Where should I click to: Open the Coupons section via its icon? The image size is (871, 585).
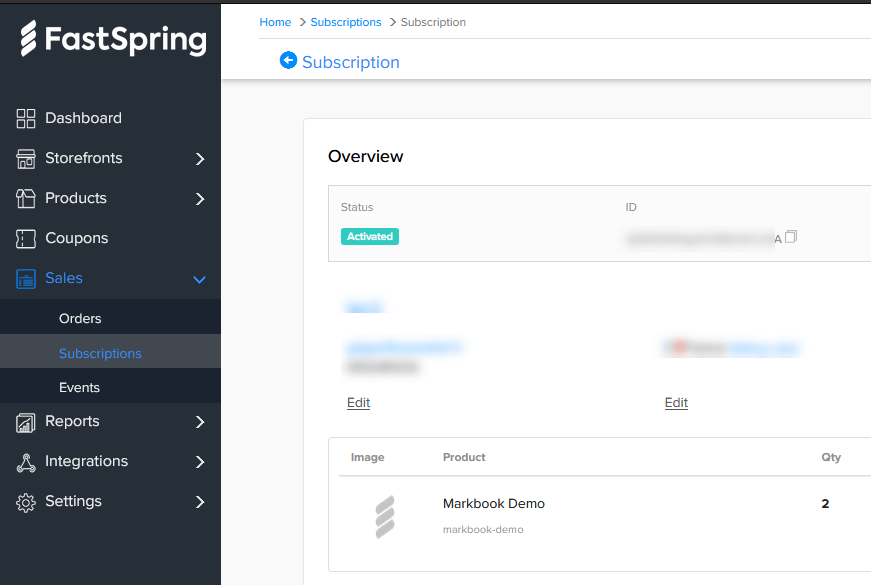click(x=25, y=238)
